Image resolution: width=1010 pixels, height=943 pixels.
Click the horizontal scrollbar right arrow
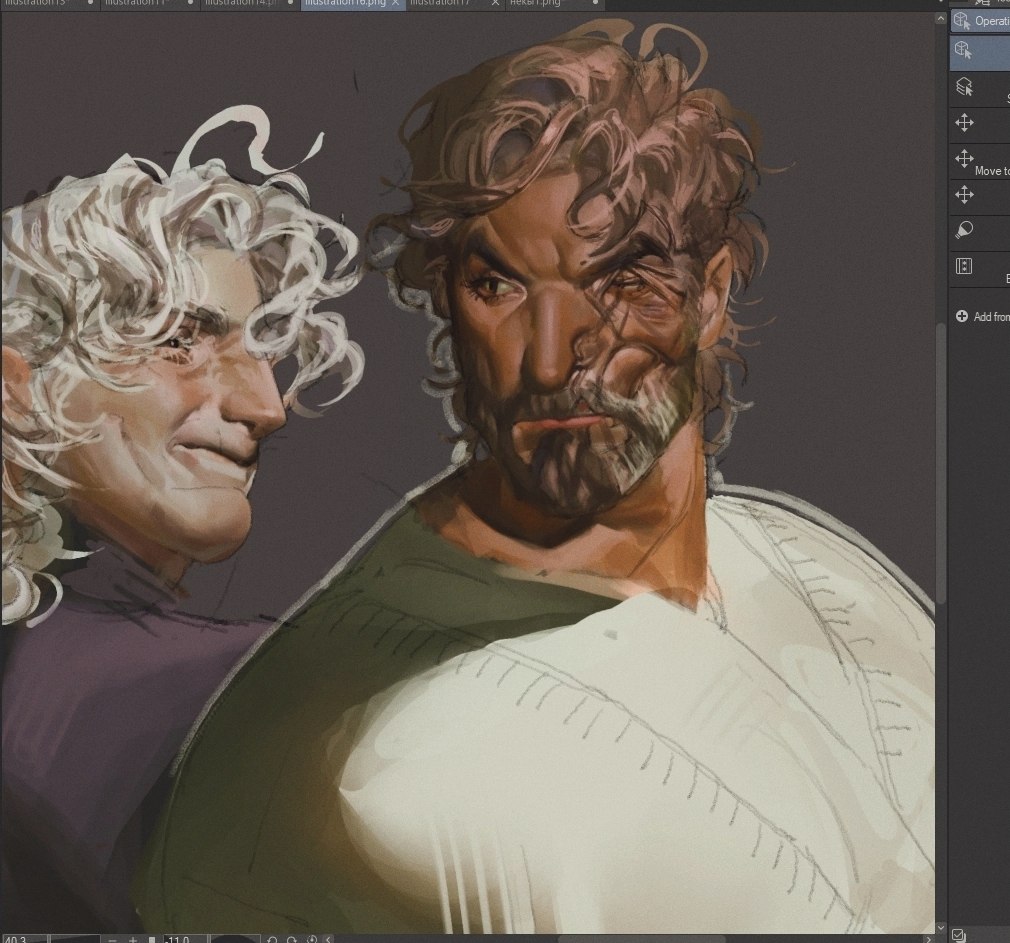(x=928, y=939)
